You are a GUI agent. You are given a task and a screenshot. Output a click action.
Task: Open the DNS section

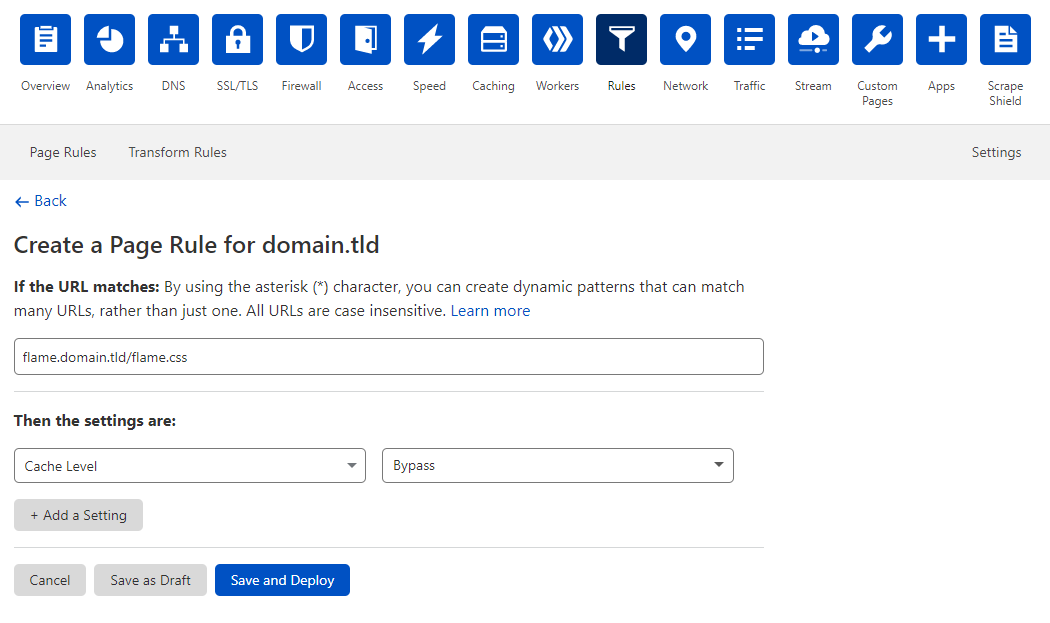click(x=173, y=39)
